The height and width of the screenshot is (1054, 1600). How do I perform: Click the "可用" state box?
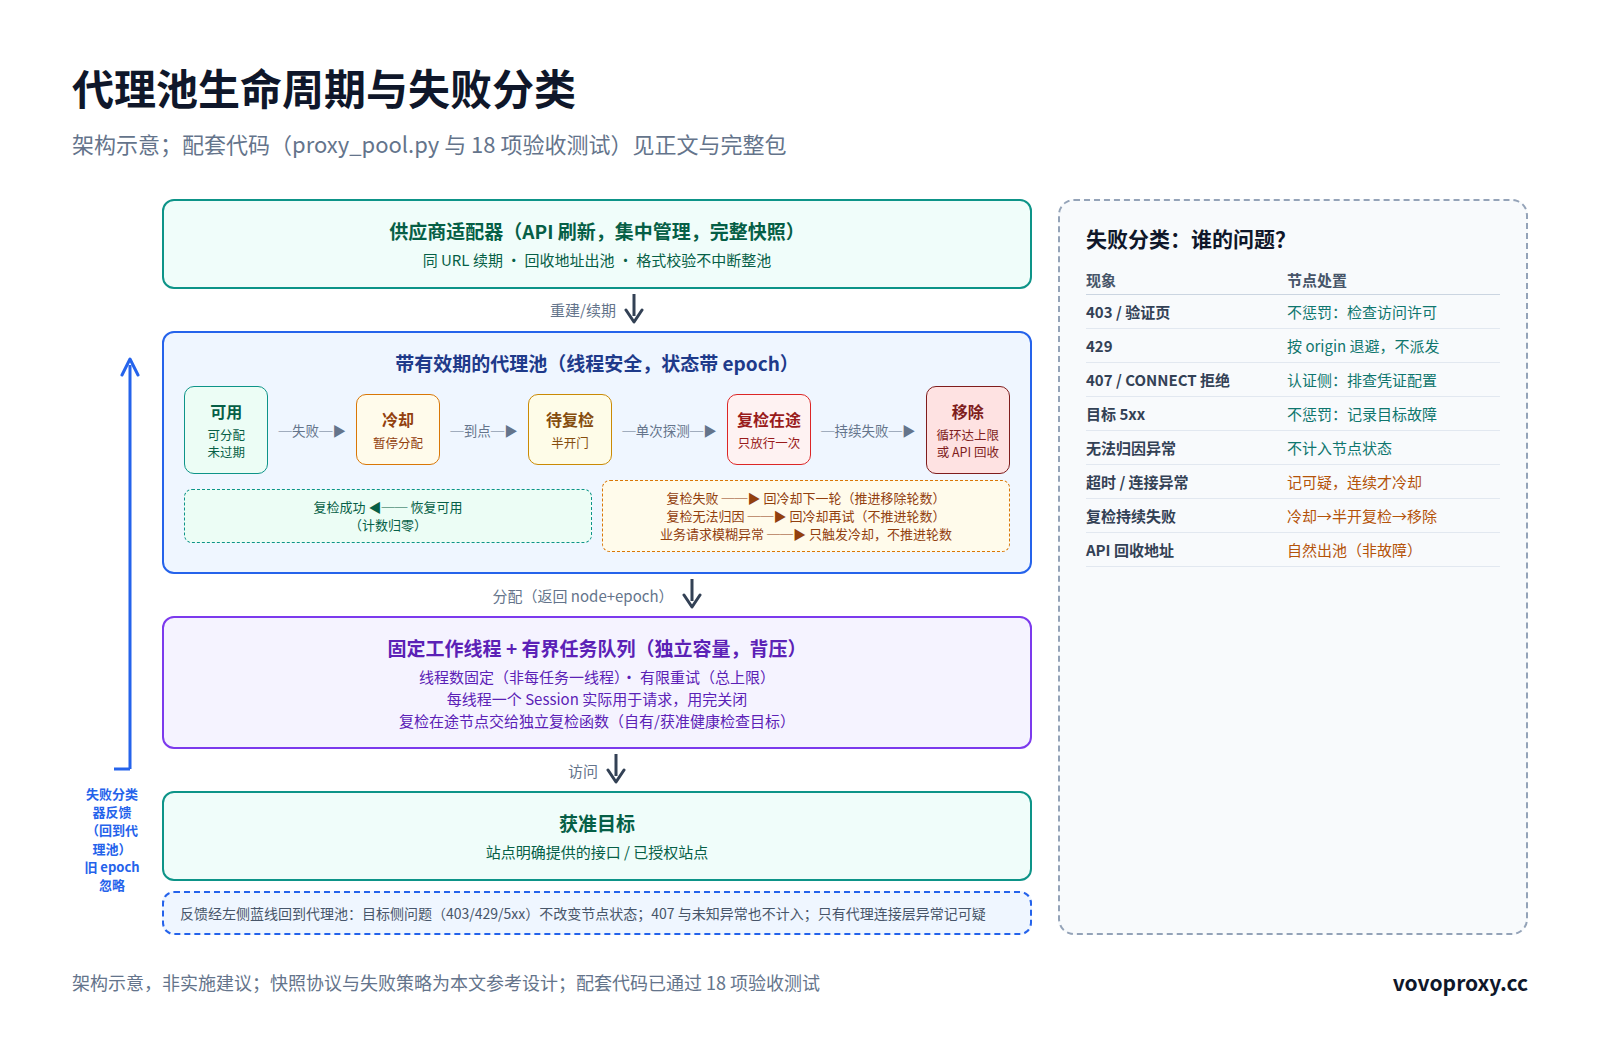(x=226, y=430)
